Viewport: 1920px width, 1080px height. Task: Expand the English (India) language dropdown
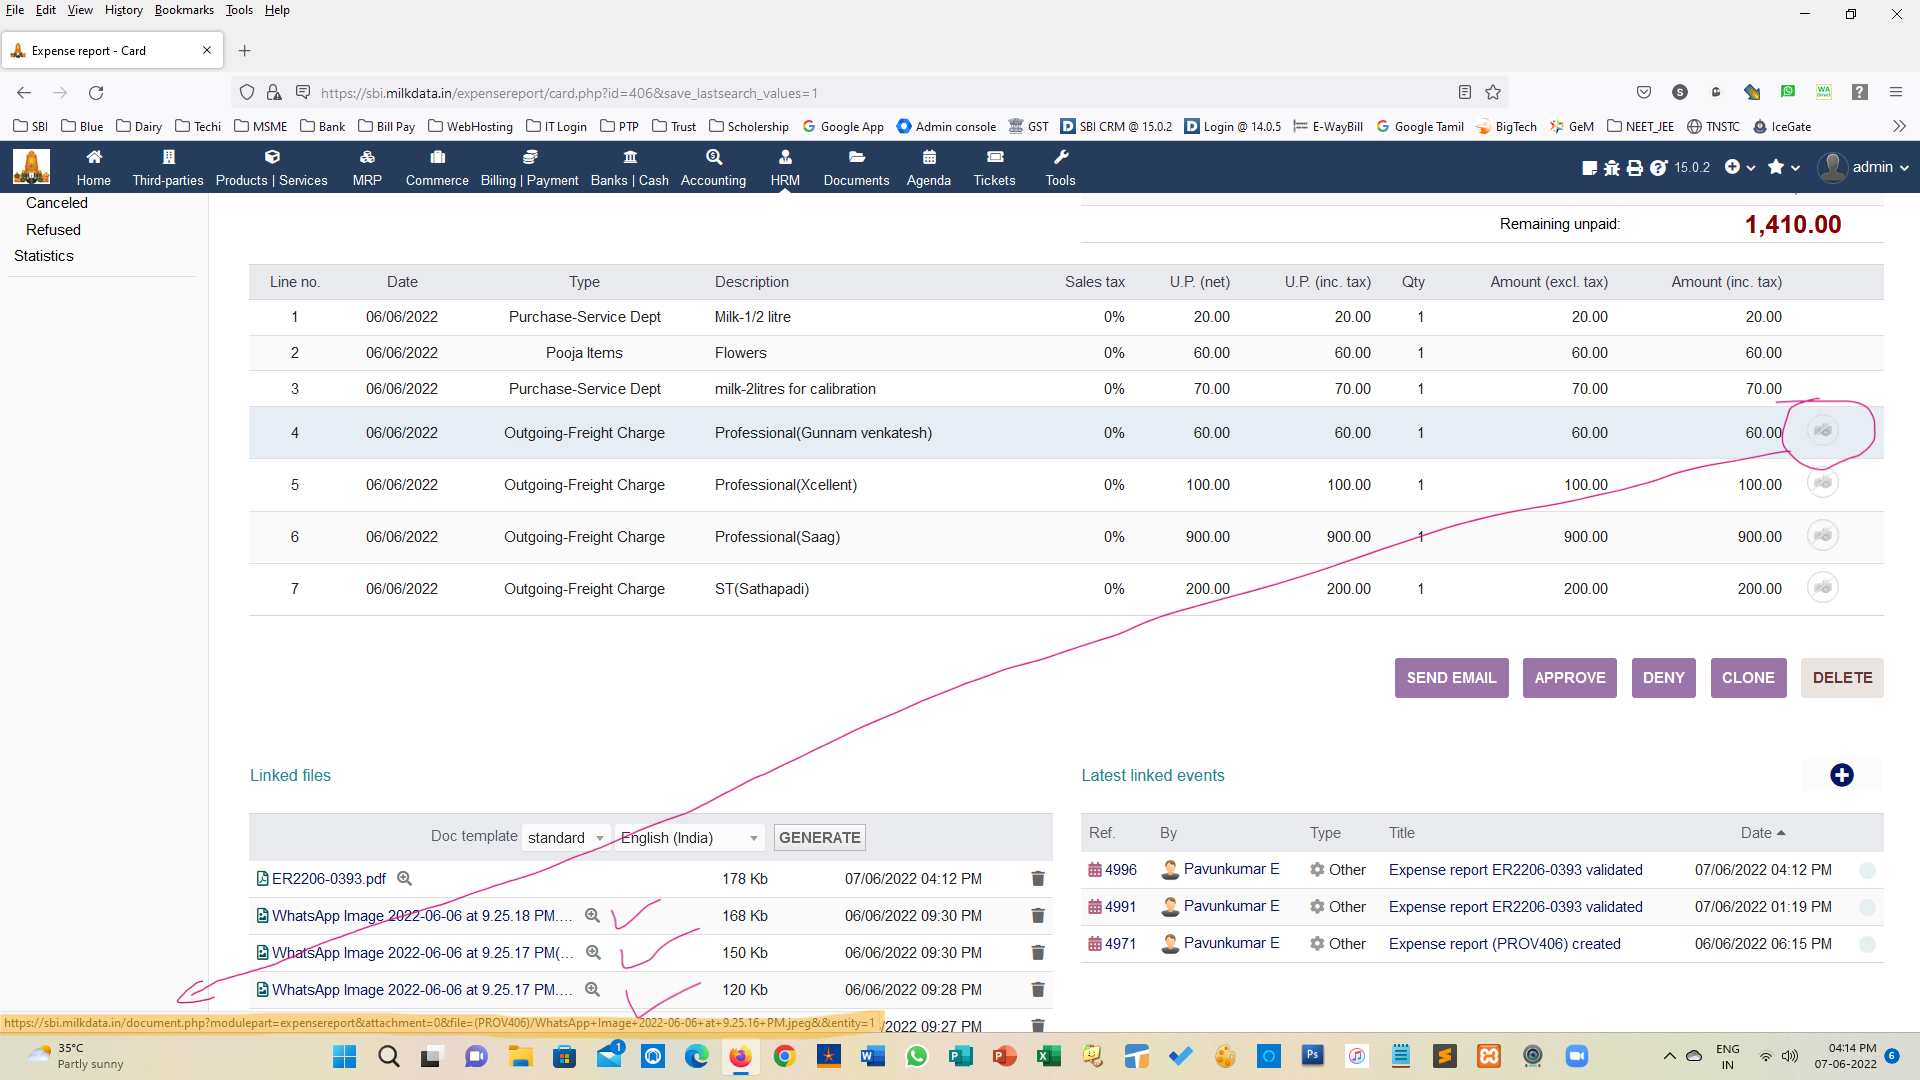(x=689, y=838)
